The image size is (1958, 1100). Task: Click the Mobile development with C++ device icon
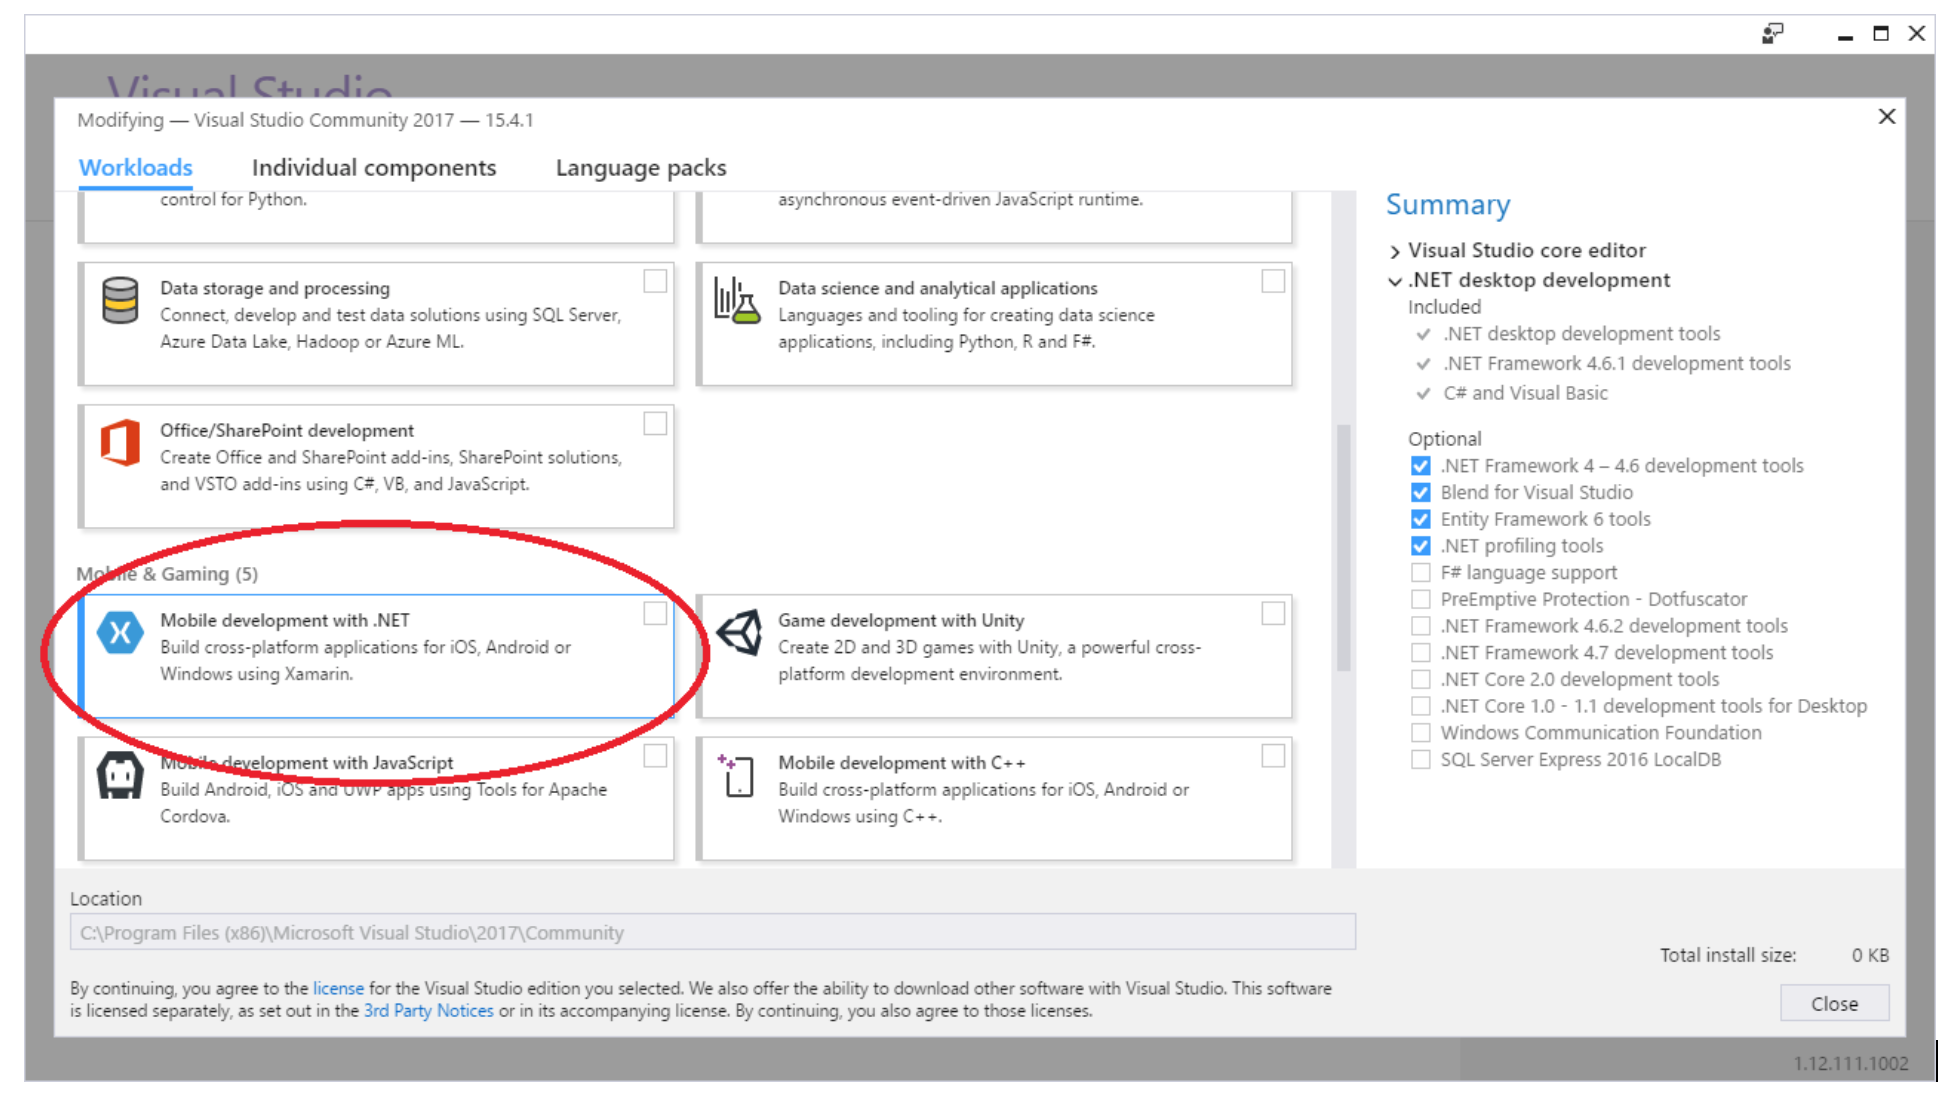point(737,775)
